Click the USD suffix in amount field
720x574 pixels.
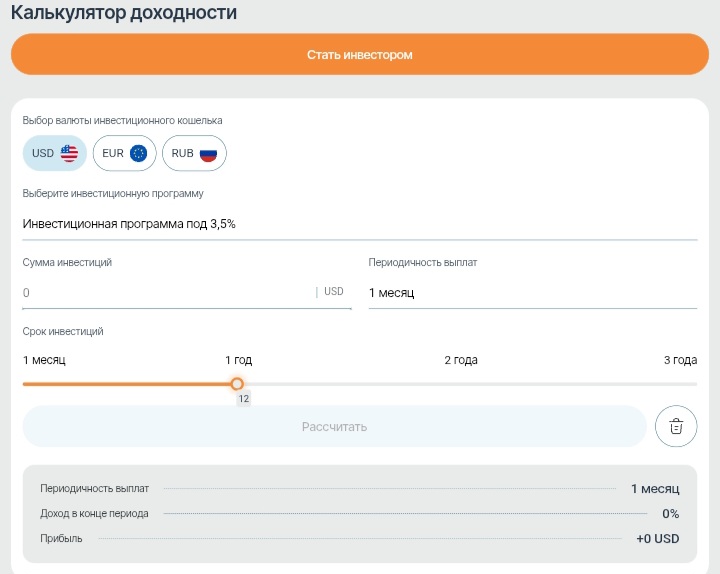(x=333, y=292)
